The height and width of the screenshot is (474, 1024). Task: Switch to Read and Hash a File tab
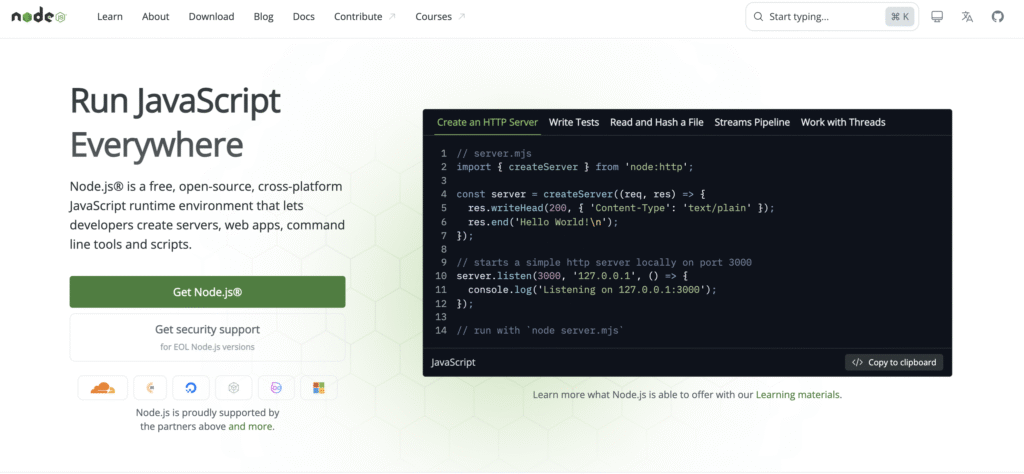[656, 122]
